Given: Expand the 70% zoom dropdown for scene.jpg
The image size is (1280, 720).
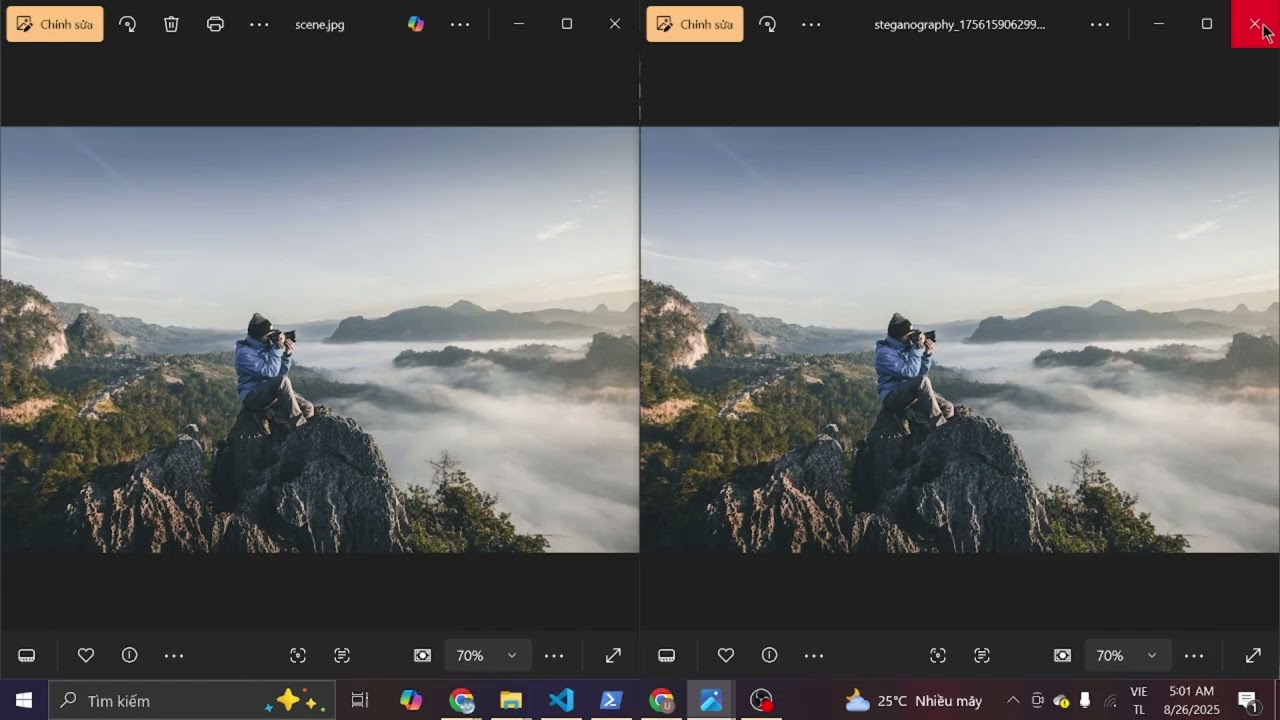Looking at the screenshot, I should [512, 655].
